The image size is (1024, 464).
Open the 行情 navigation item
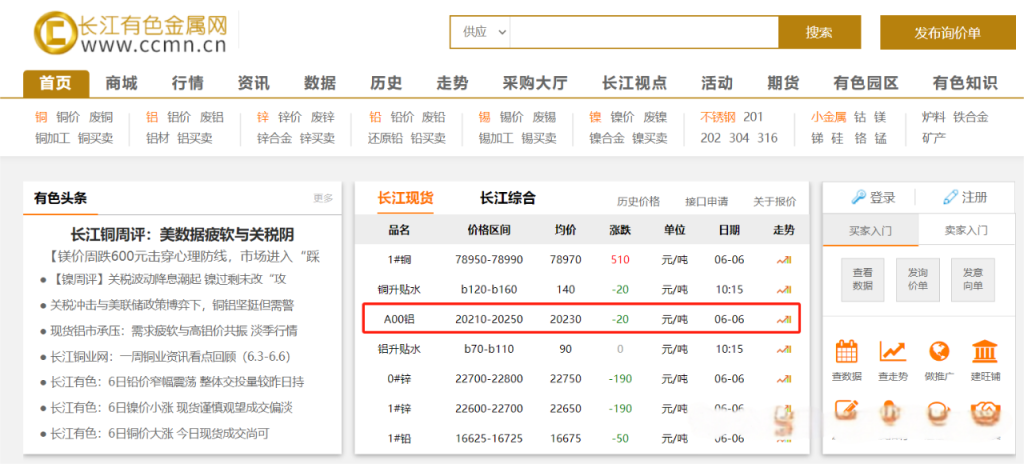pyautogui.click(x=187, y=84)
